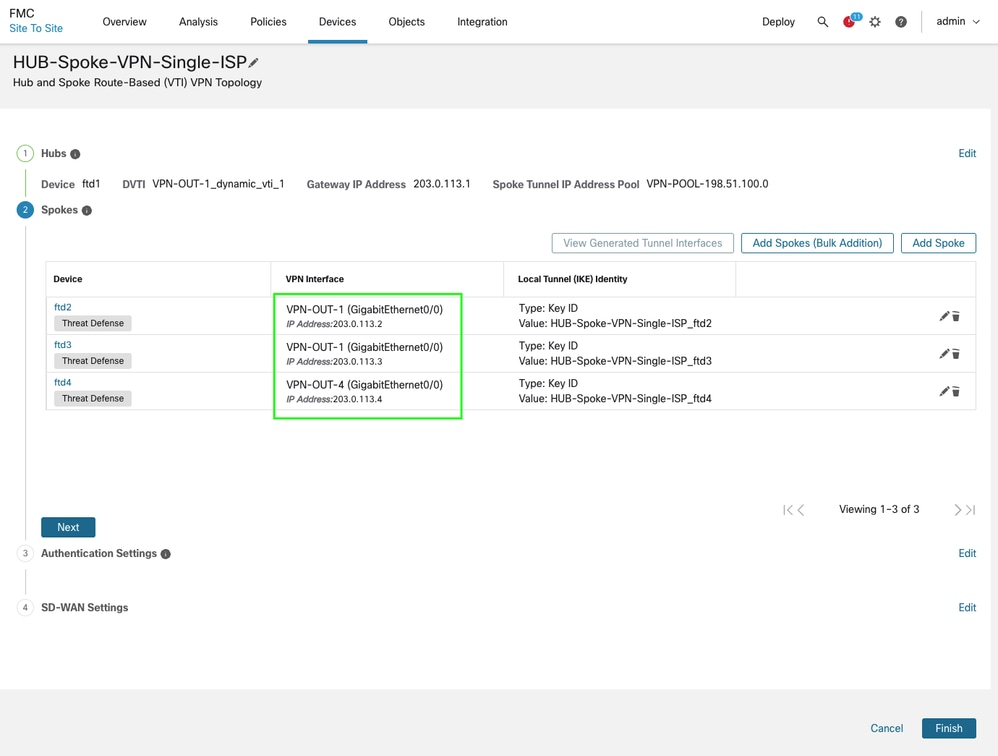This screenshot has height=756, width=998.
Task: Expand the SD-WAN Settings step
Action: click(84, 607)
